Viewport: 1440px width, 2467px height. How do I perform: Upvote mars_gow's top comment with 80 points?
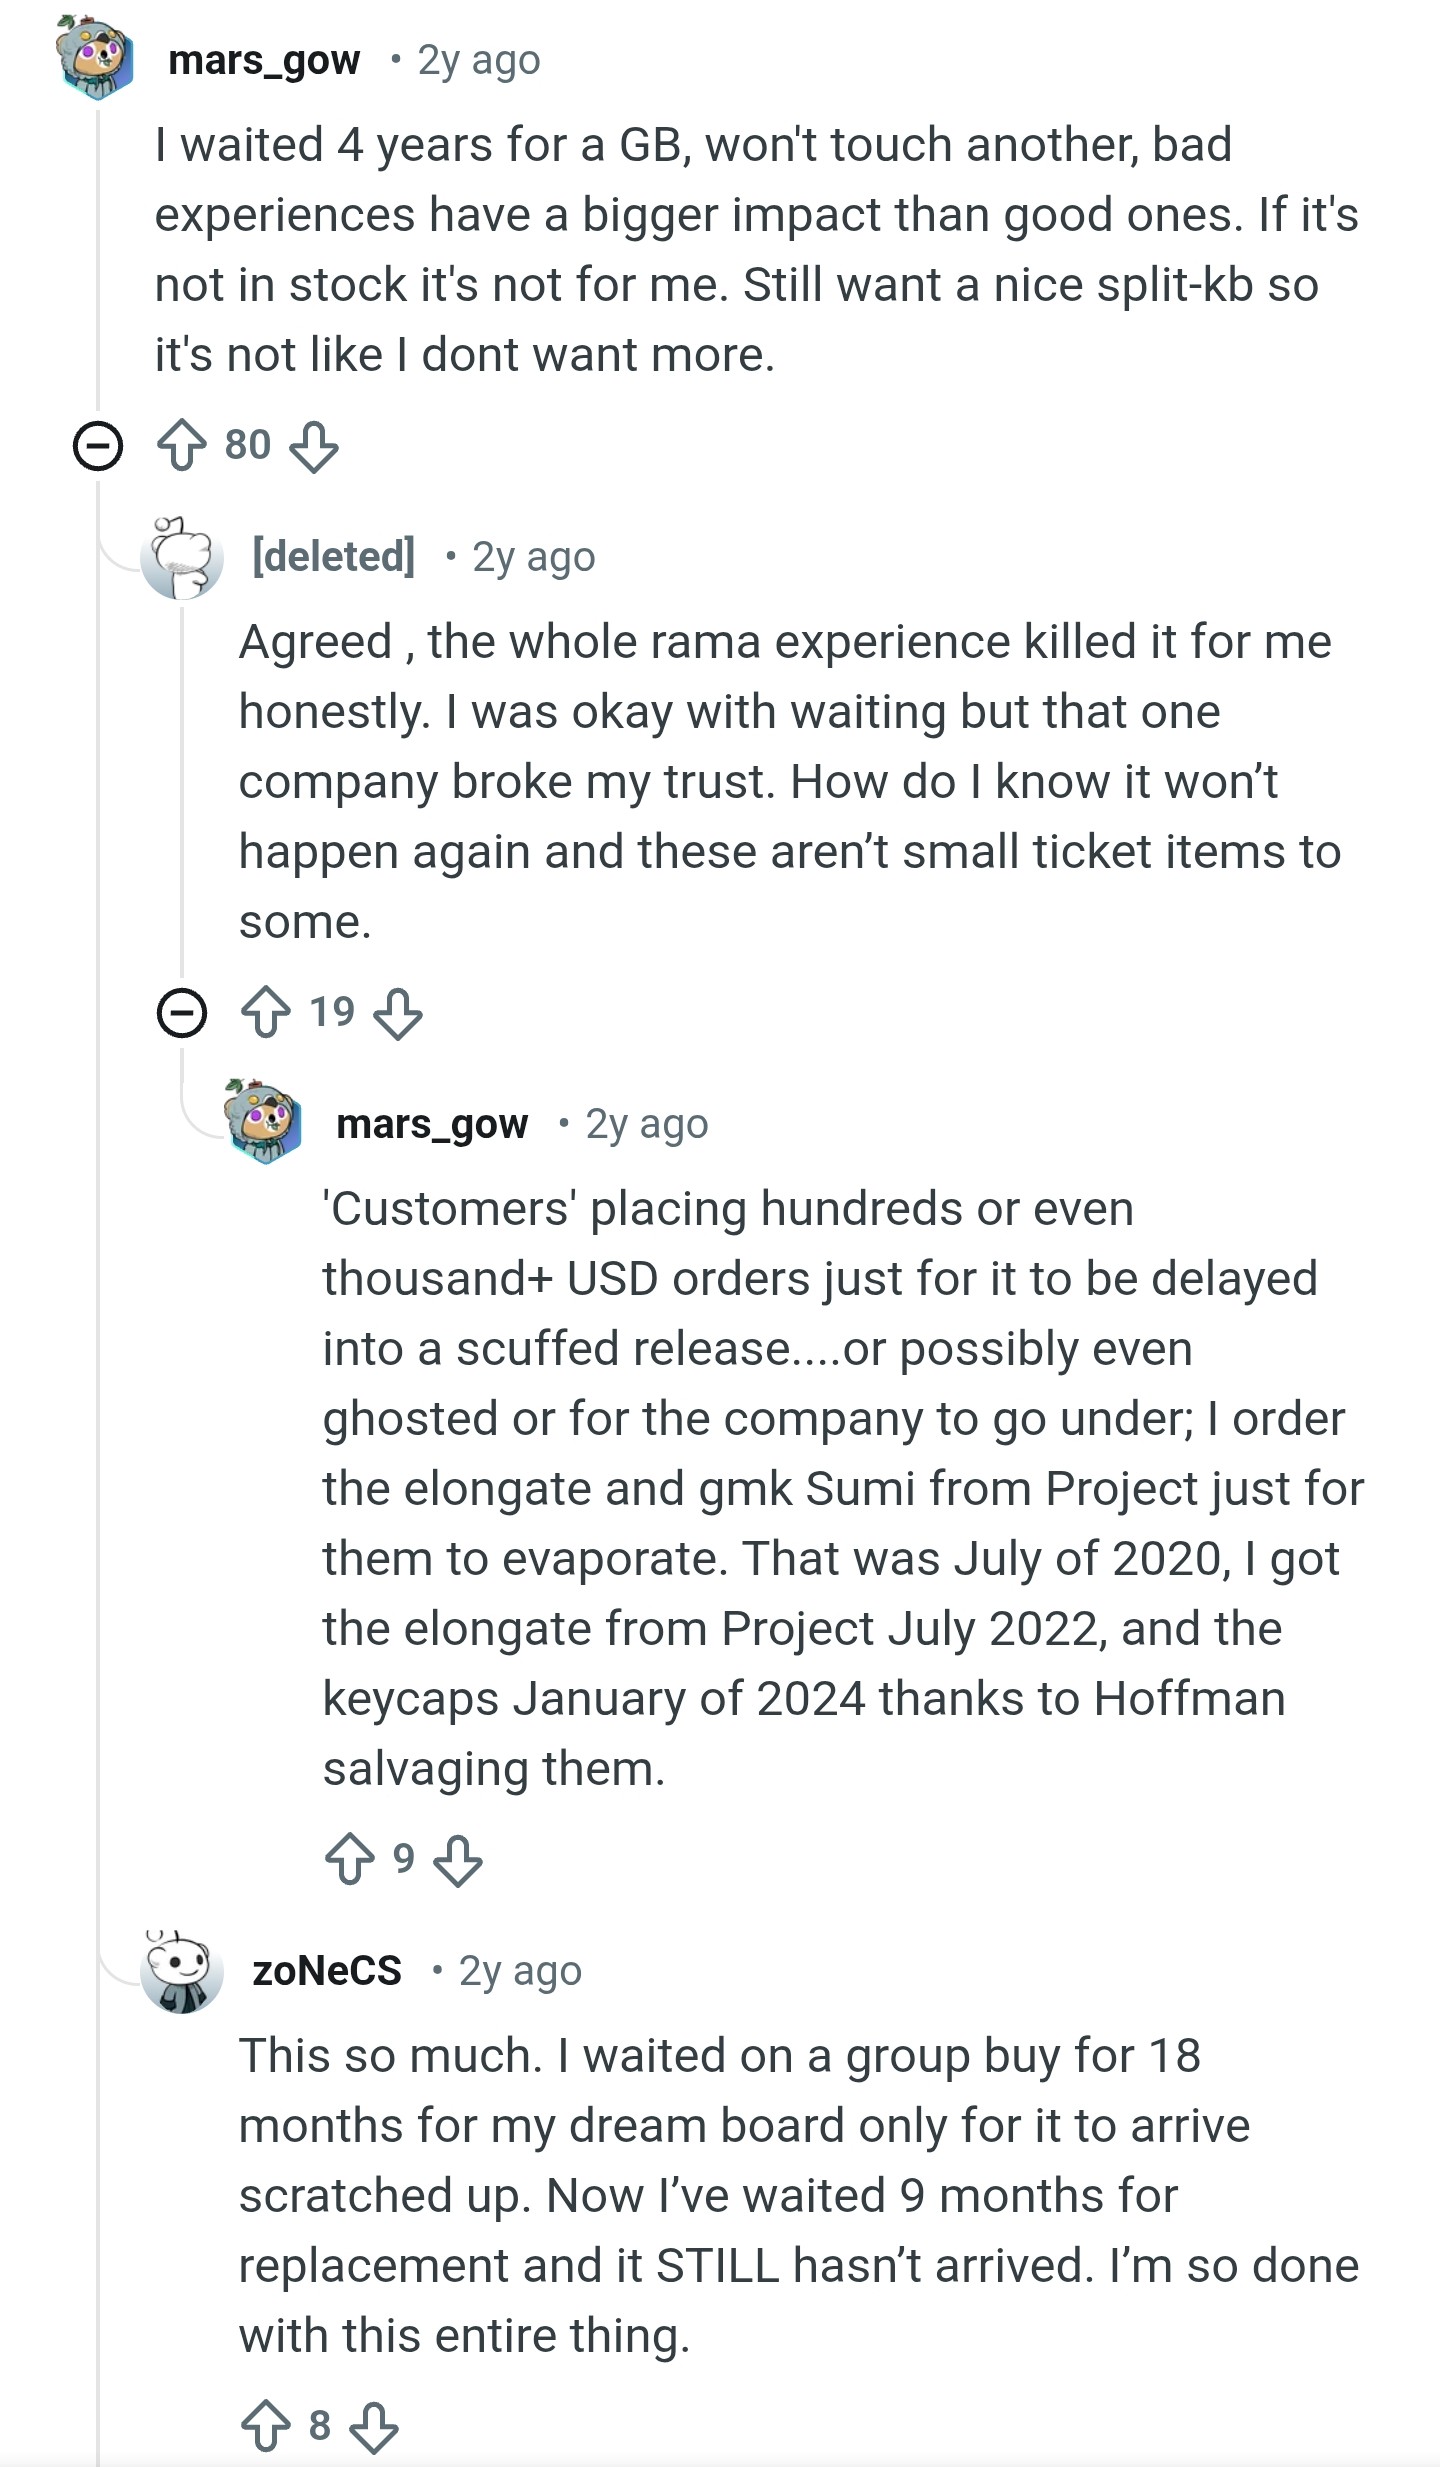pos(182,446)
